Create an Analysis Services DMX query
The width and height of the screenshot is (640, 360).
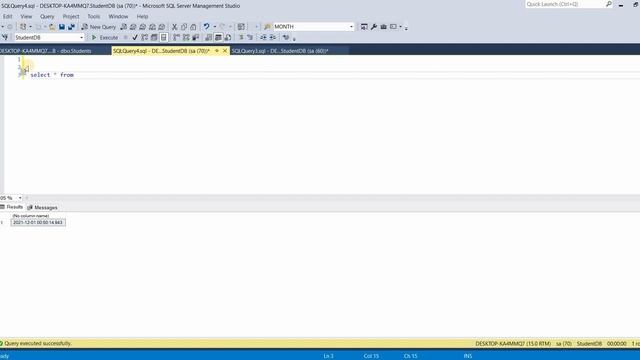click(142, 27)
